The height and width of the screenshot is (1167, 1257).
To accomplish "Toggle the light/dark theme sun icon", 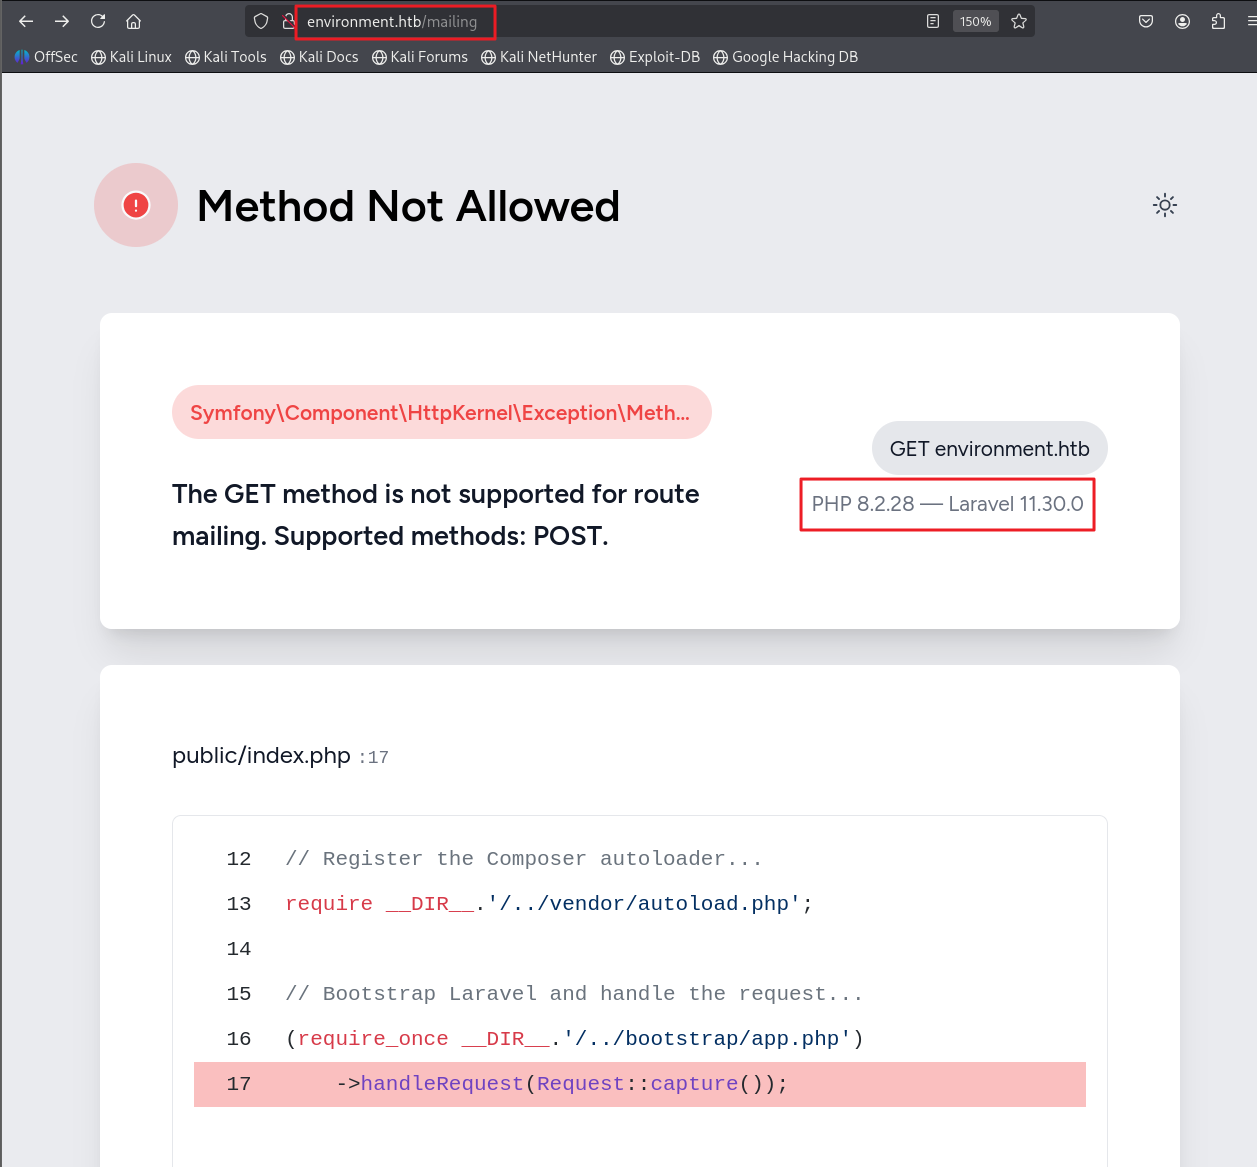I will click(x=1164, y=205).
